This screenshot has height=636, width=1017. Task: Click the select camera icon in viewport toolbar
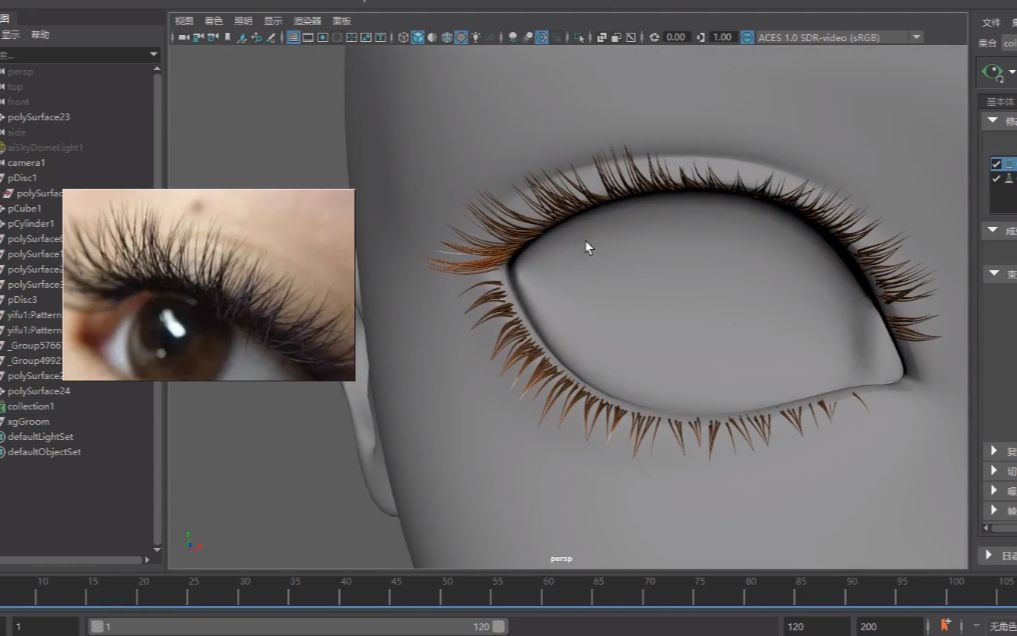pos(183,37)
